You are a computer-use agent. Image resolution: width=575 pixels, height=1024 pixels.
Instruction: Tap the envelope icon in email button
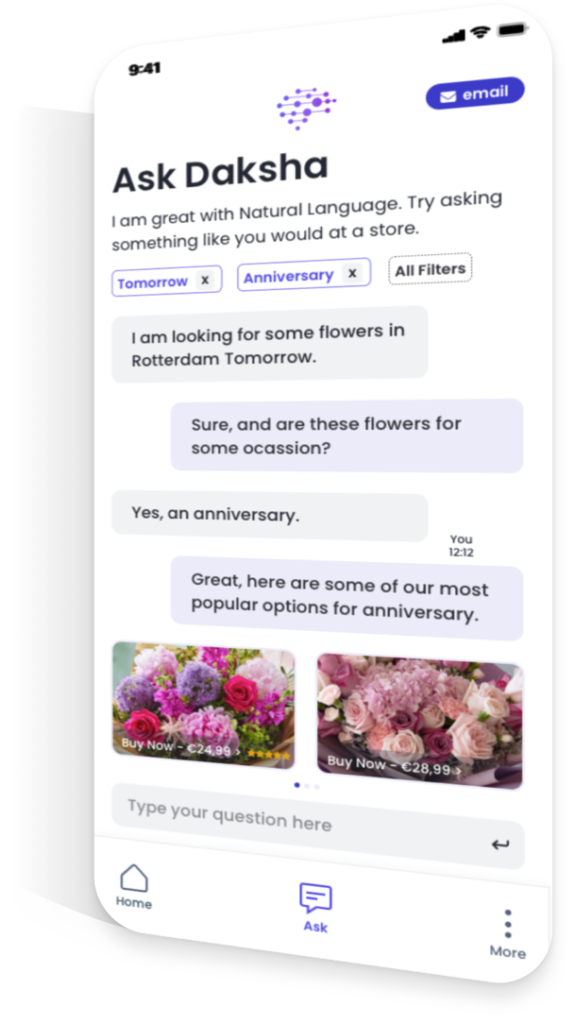point(448,97)
